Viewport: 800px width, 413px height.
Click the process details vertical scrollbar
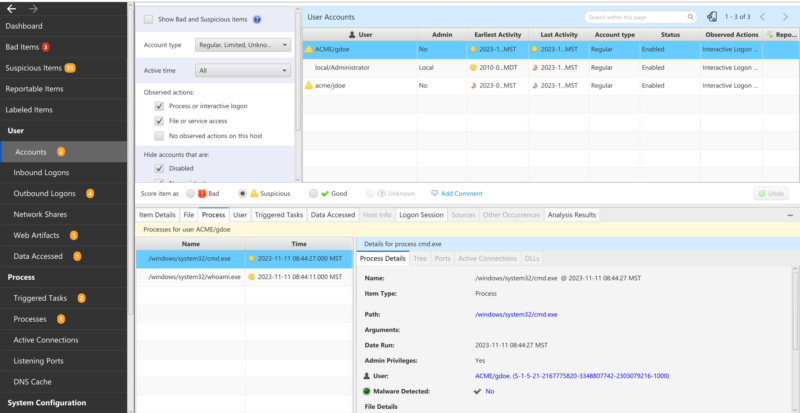click(795, 311)
